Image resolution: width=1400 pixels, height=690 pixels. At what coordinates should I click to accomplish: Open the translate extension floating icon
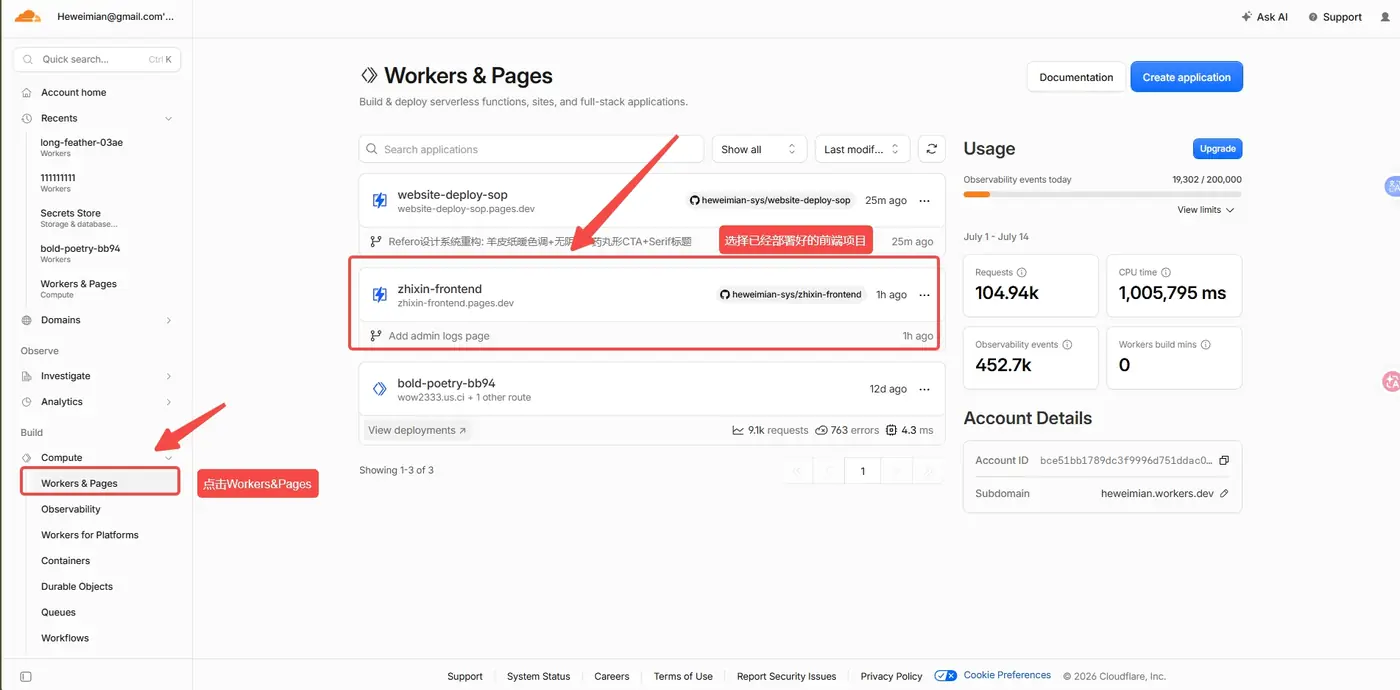click(1391, 186)
